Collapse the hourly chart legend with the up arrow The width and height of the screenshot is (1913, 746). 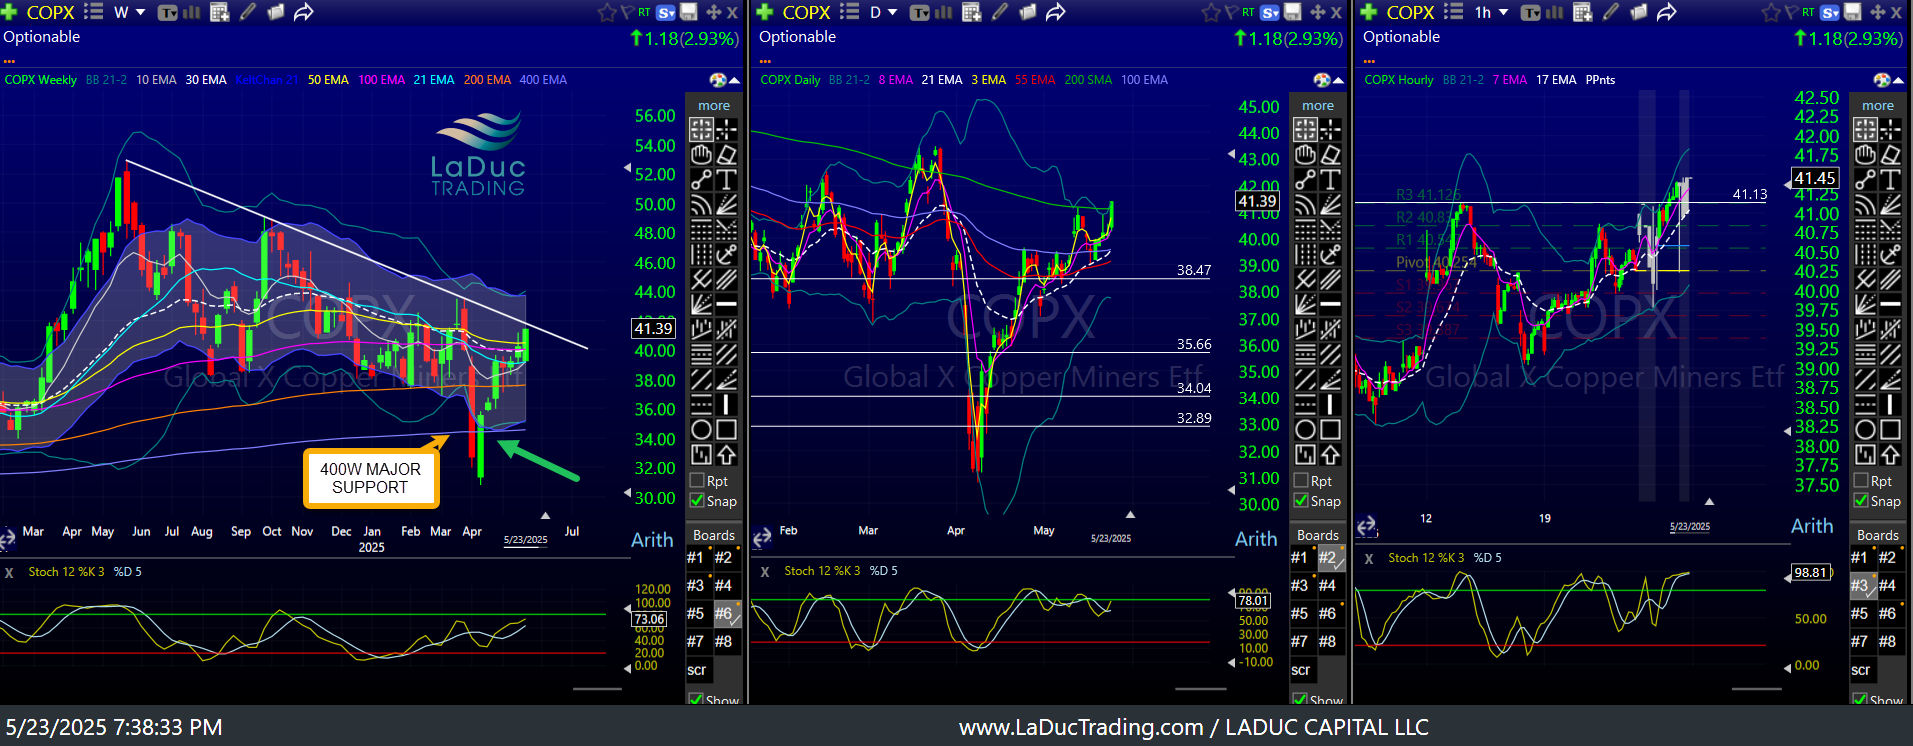1899,80
